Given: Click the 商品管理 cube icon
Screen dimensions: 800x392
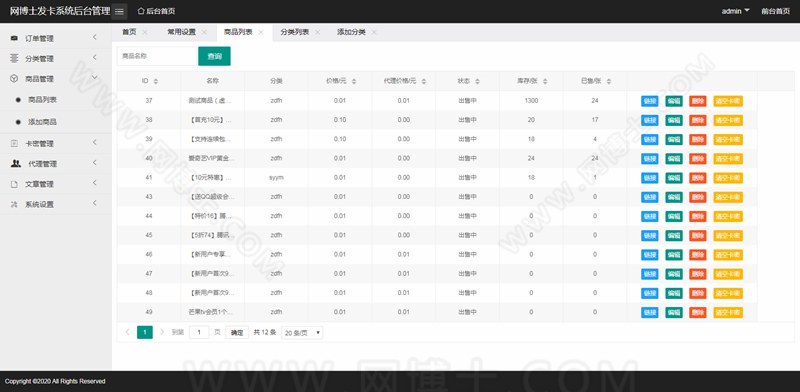Looking at the screenshot, I should [x=14, y=79].
